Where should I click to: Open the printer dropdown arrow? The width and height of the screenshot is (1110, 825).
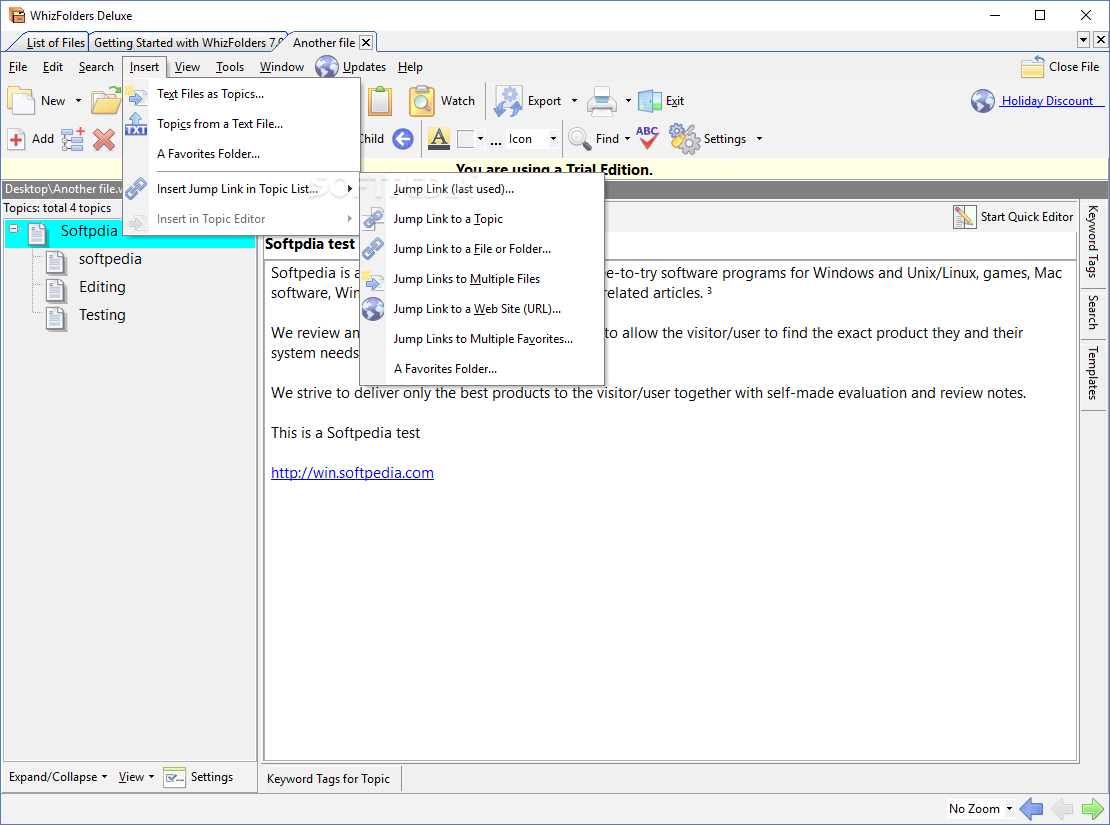(x=628, y=101)
